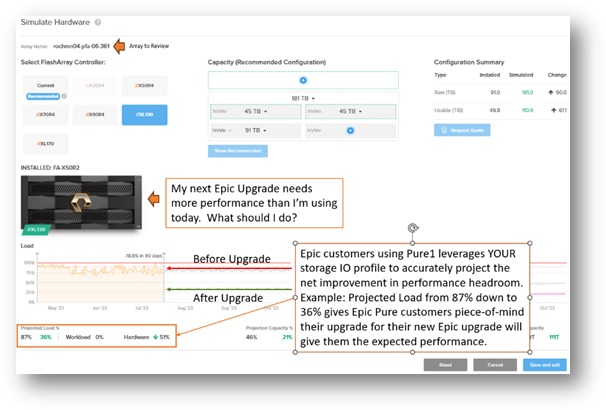
Task: Click the green //XL130 tag on array image
Action: point(36,230)
